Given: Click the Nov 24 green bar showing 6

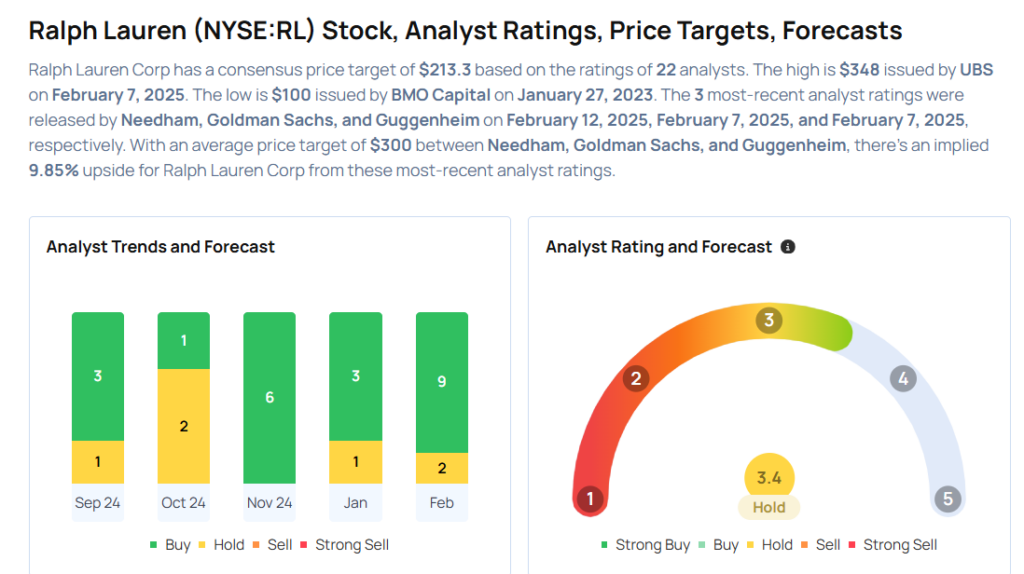Looking at the screenshot, I should click(x=269, y=397).
